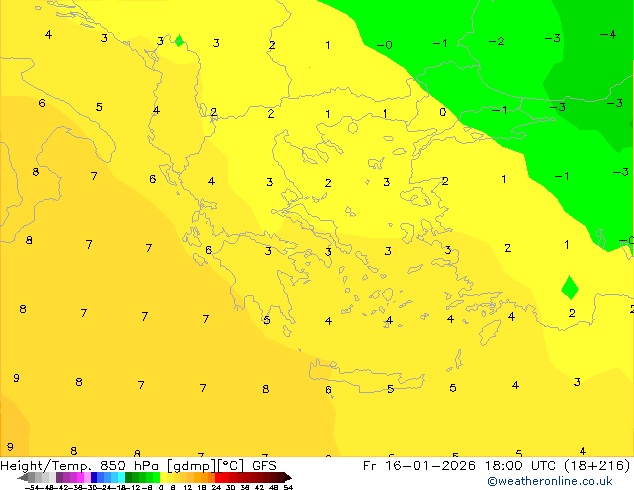634x490 pixels.
Task: Click the '(18+216)' forecast hour label
Action: 597,466
